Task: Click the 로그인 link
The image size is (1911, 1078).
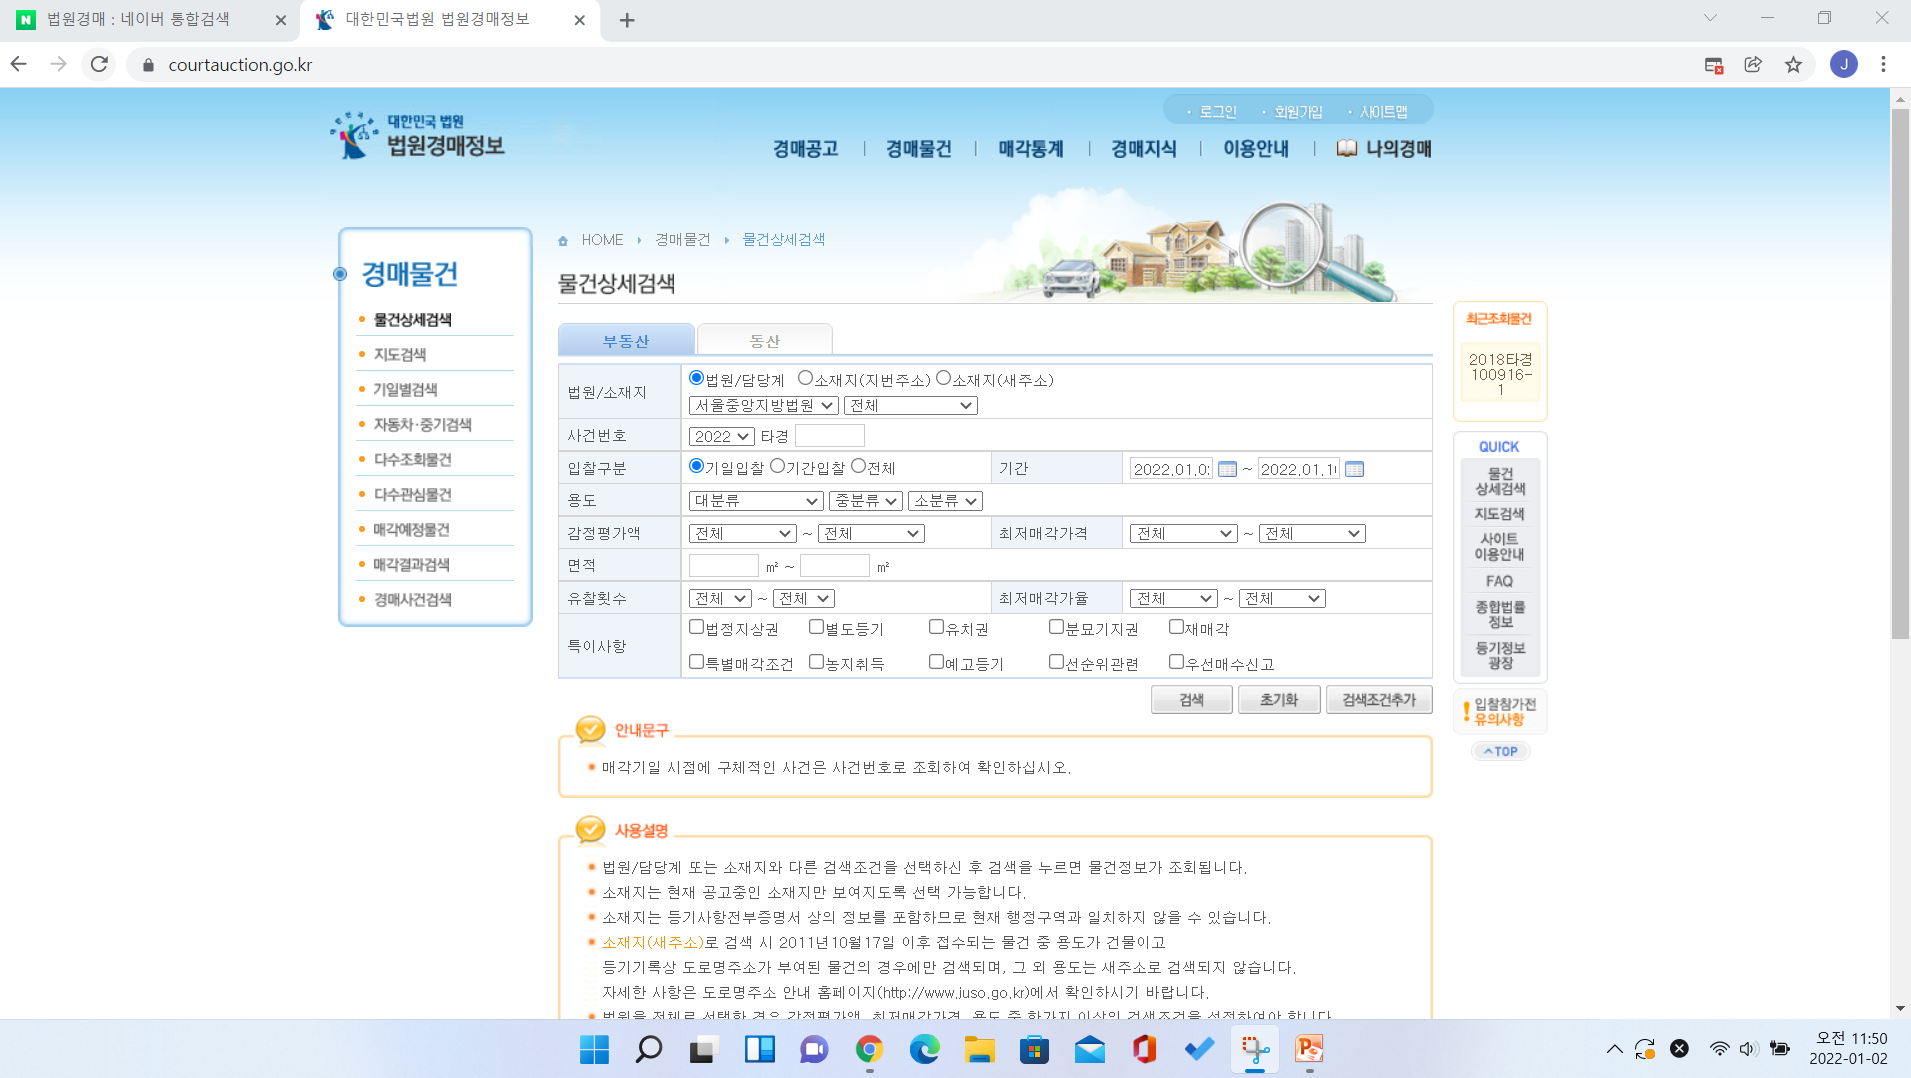Action: tap(1218, 112)
